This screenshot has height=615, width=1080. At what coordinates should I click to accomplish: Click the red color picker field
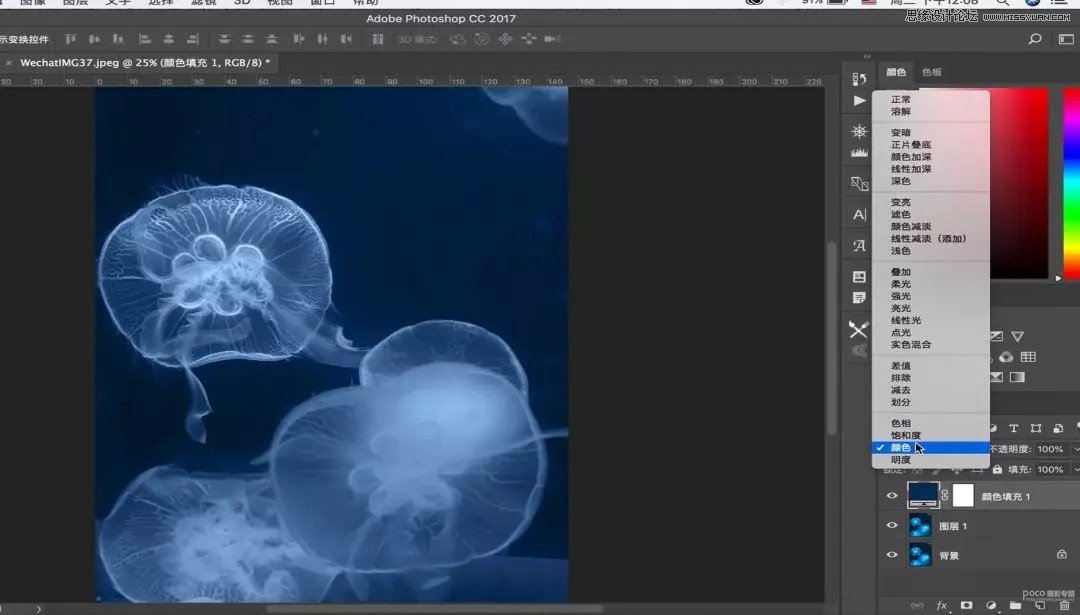(x=1019, y=183)
